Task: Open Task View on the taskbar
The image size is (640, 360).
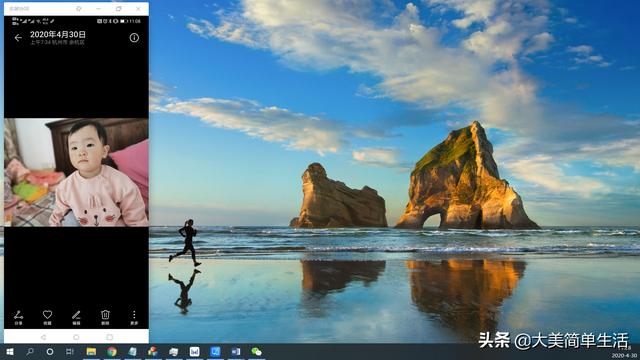Action: point(70,351)
